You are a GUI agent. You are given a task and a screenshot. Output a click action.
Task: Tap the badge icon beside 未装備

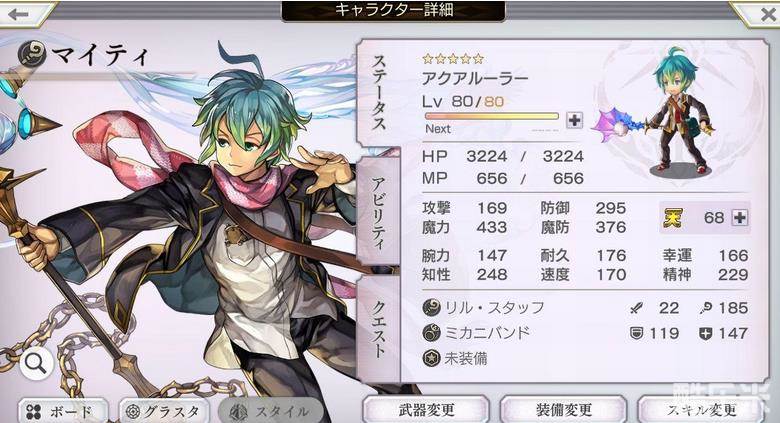431,358
